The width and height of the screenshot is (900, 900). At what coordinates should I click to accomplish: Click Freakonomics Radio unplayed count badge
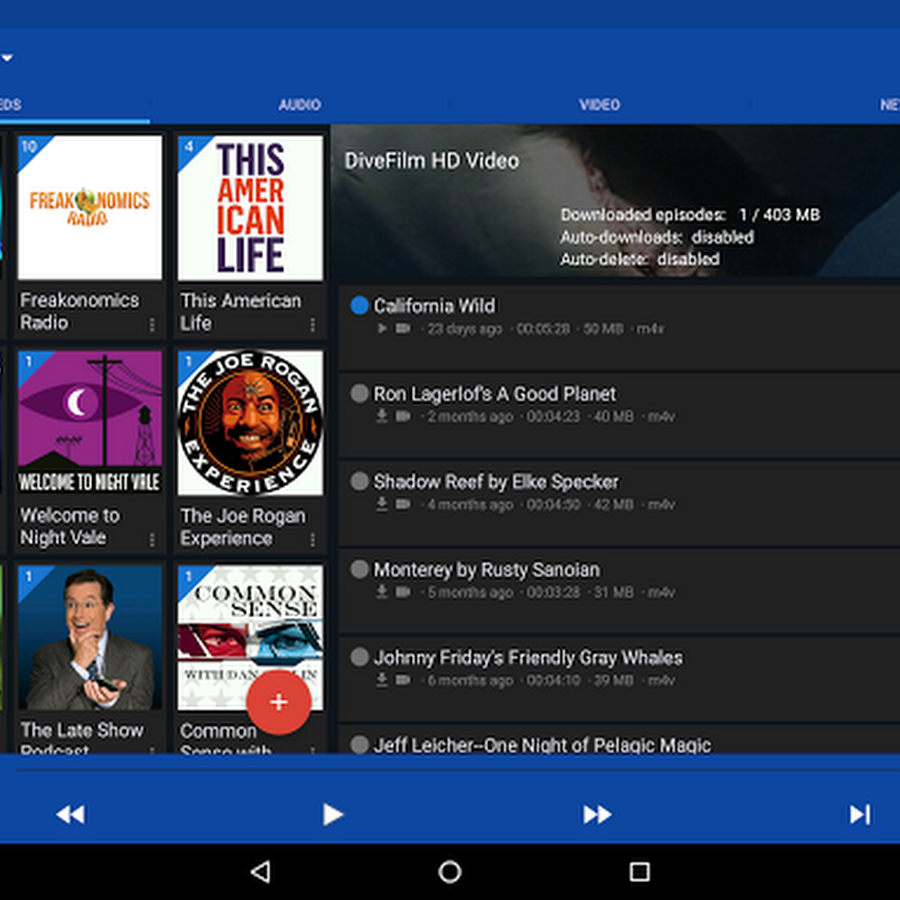(30, 147)
